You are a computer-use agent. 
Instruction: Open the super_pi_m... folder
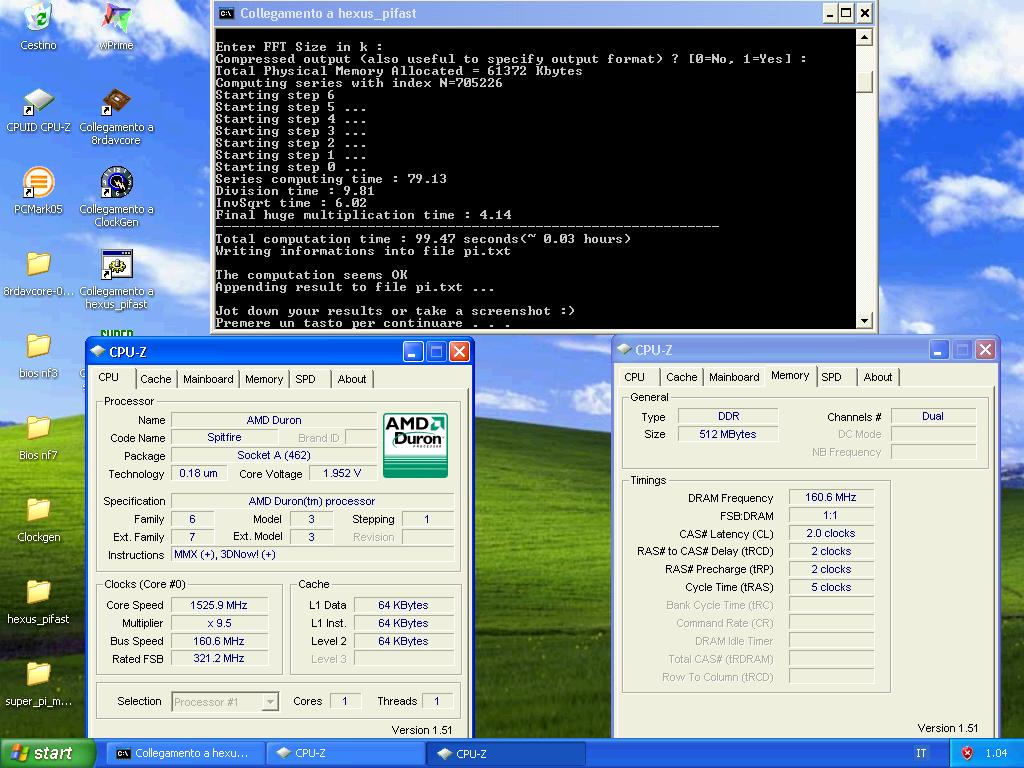click(x=38, y=683)
